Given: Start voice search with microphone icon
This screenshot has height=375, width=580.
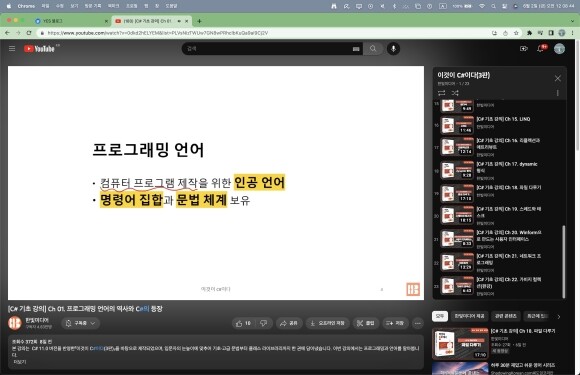Looking at the screenshot, I should tap(393, 48).
